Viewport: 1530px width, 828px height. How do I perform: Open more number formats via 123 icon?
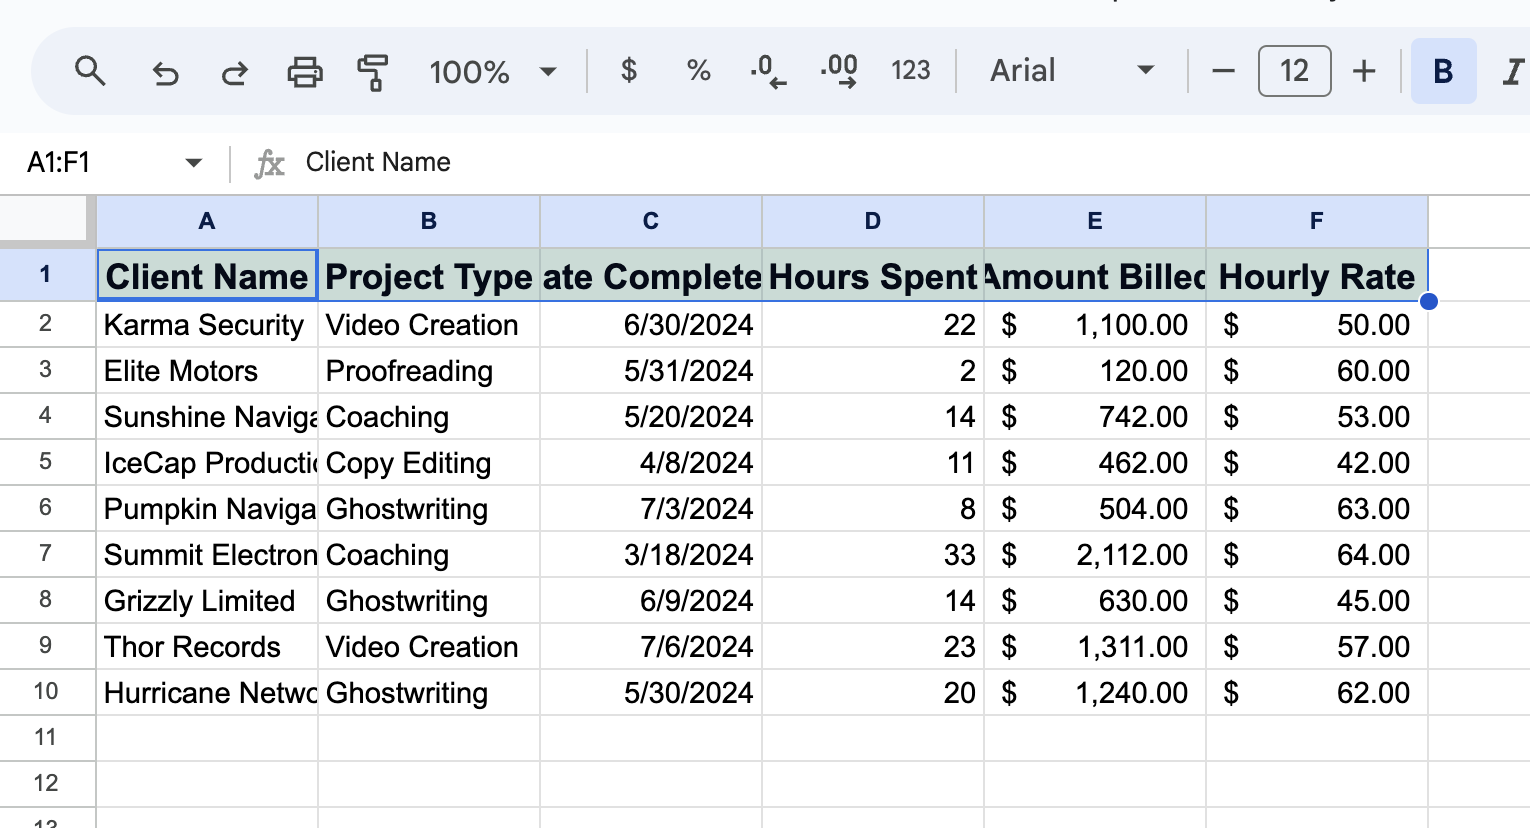[x=910, y=71]
